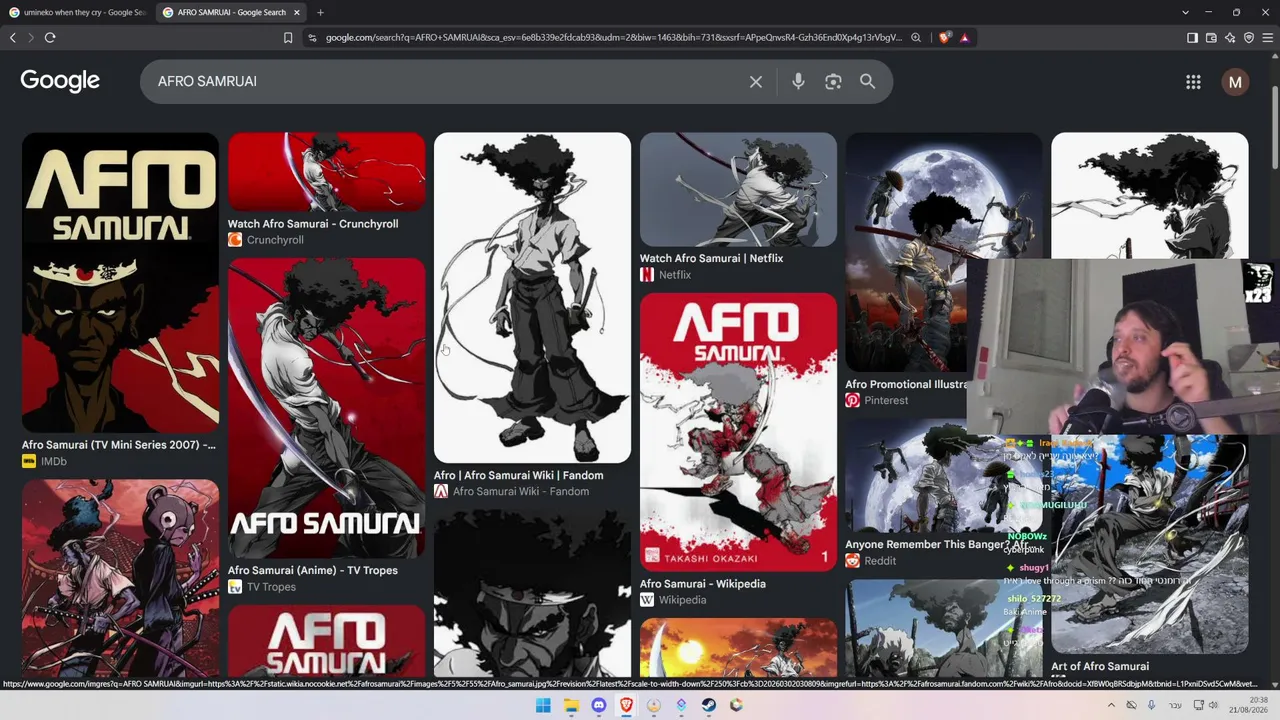Click 'Watch Afro Samurai | Netflix' title
The height and width of the screenshot is (720, 1280).
coord(711,258)
